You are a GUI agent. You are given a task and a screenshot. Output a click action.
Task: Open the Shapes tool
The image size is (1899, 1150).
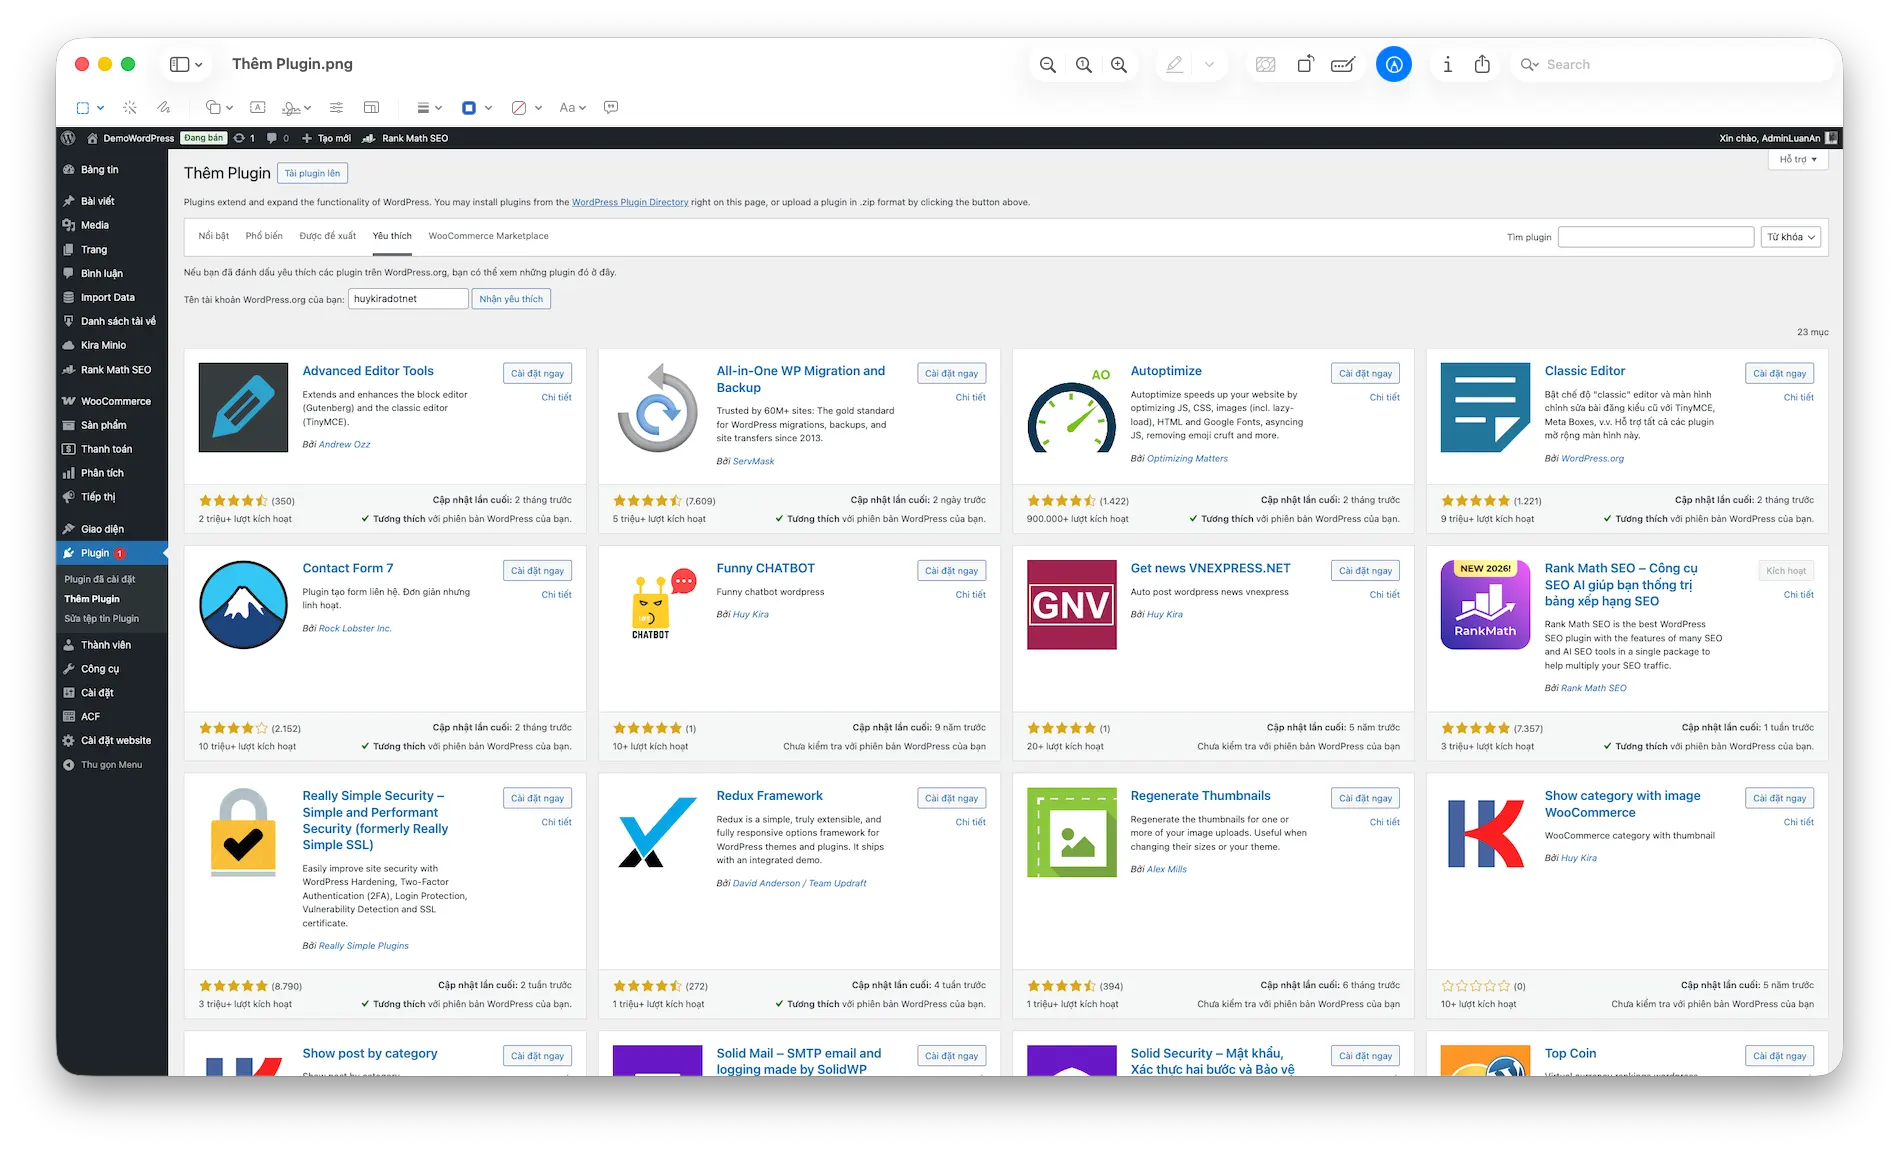pos(213,107)
